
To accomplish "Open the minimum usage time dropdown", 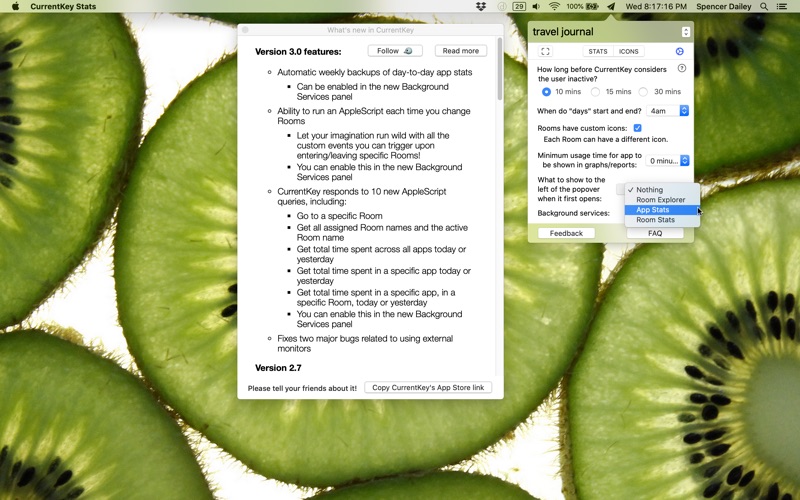I will (x=667, y=161).
